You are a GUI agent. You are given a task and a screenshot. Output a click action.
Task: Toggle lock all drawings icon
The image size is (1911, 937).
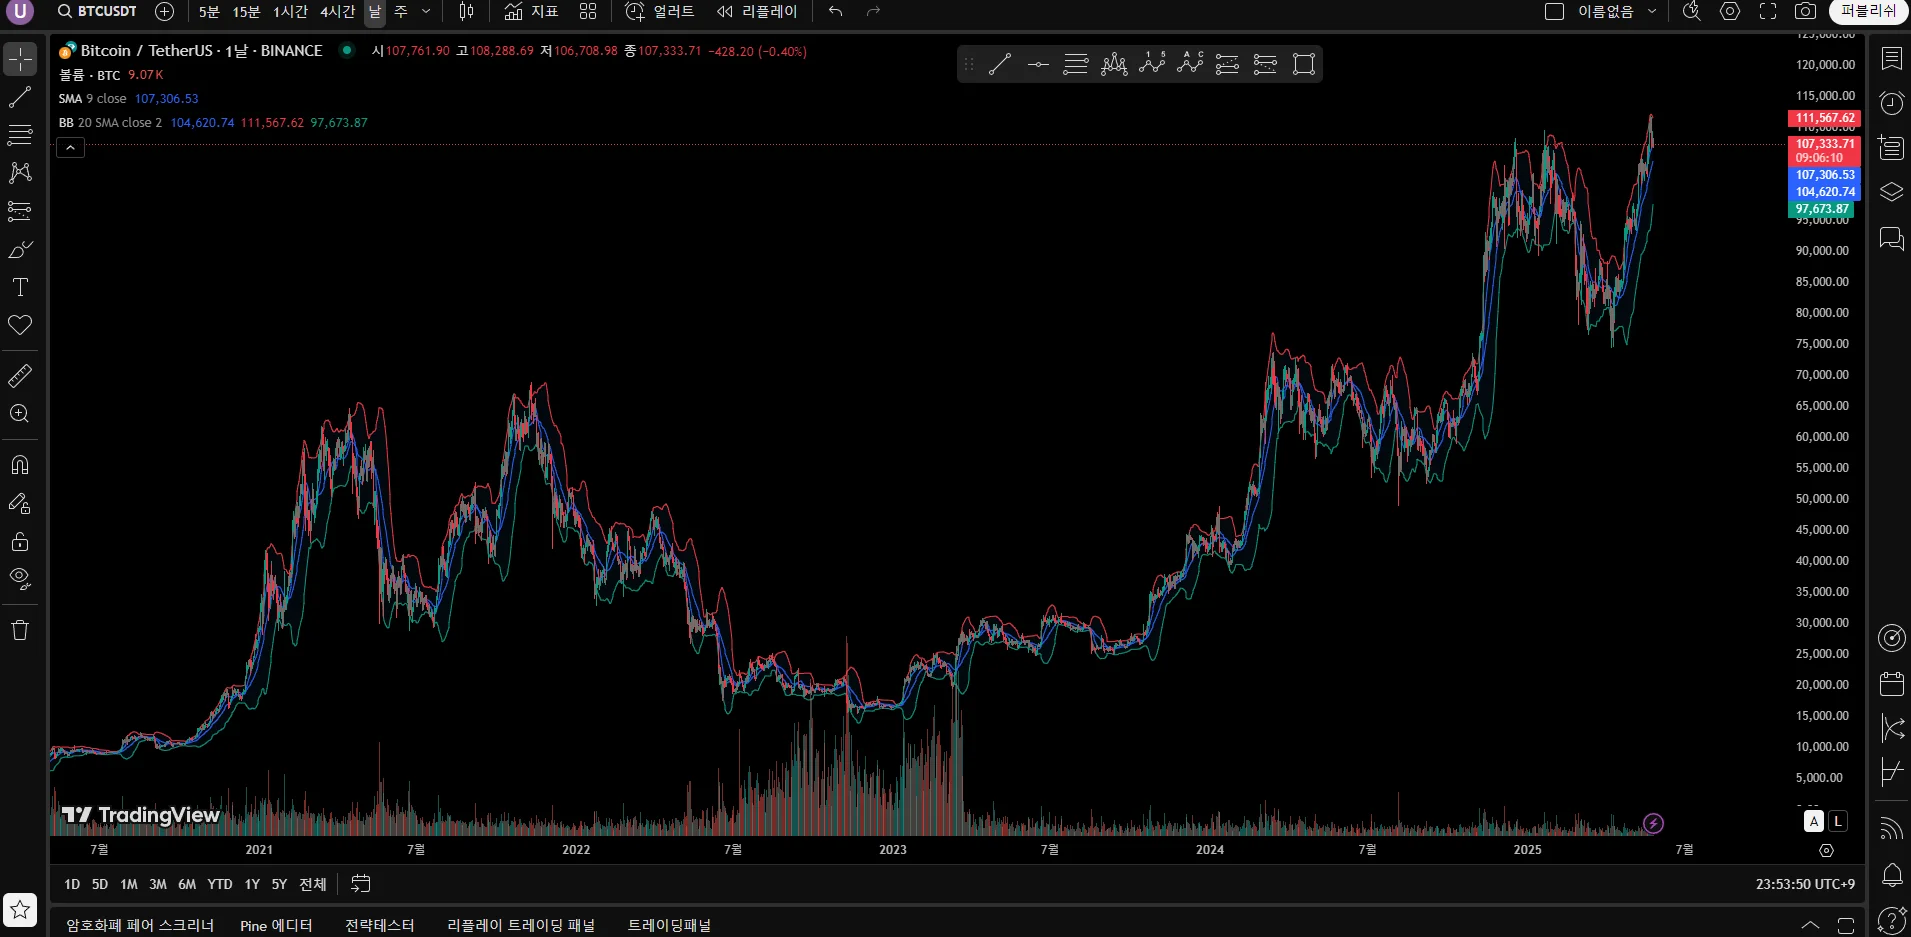pyautogui.click(x=20, y=541)
